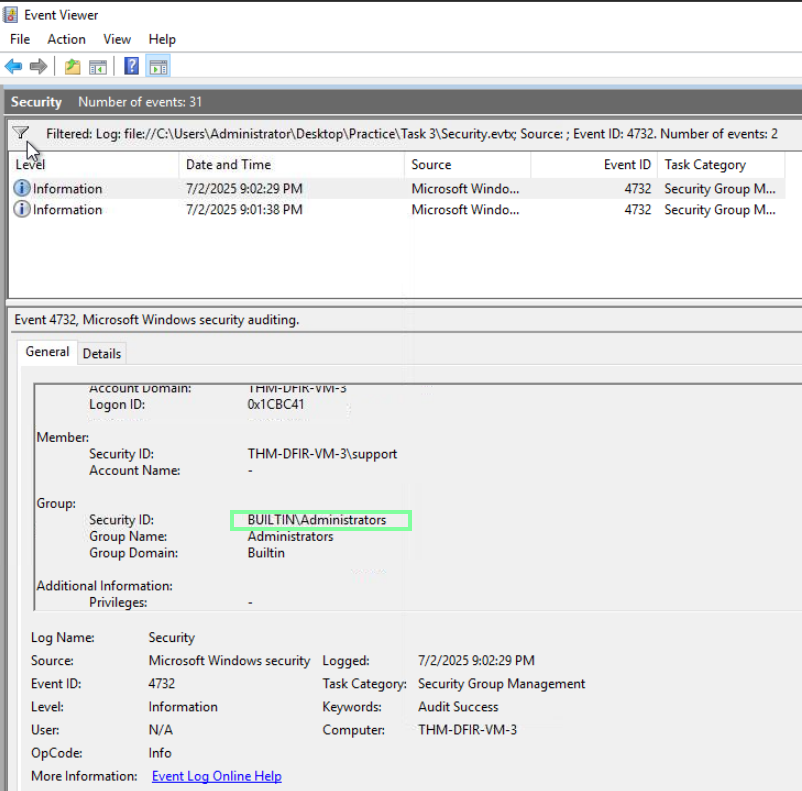Open the Help menu
This screenshot has width=802, height=791.
coord(162,39)
